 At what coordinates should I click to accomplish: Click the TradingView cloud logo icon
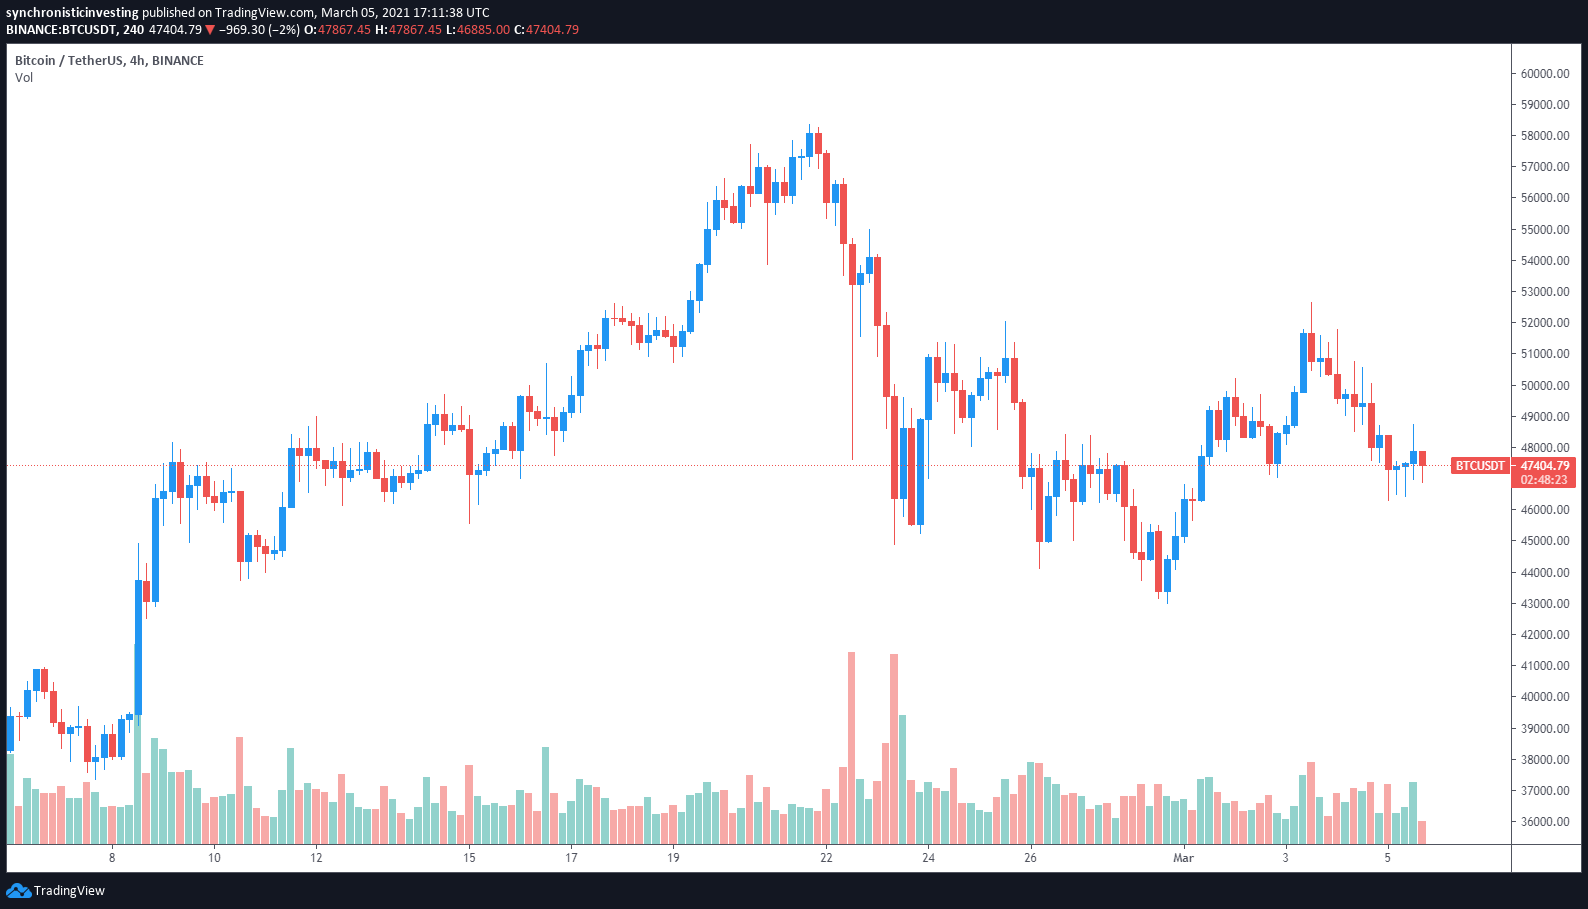tap(18, 890)
